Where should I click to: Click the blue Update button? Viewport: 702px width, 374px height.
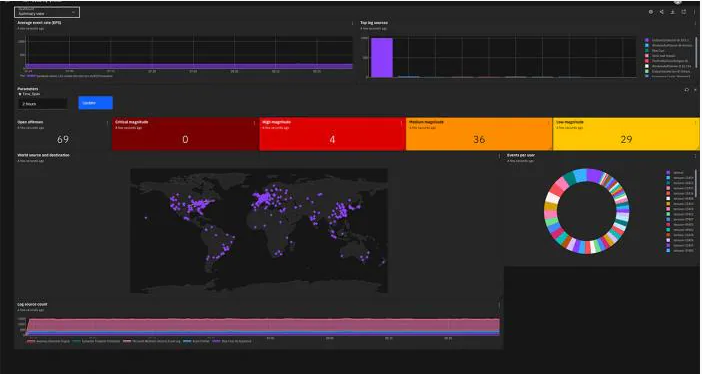coord(95,103)
